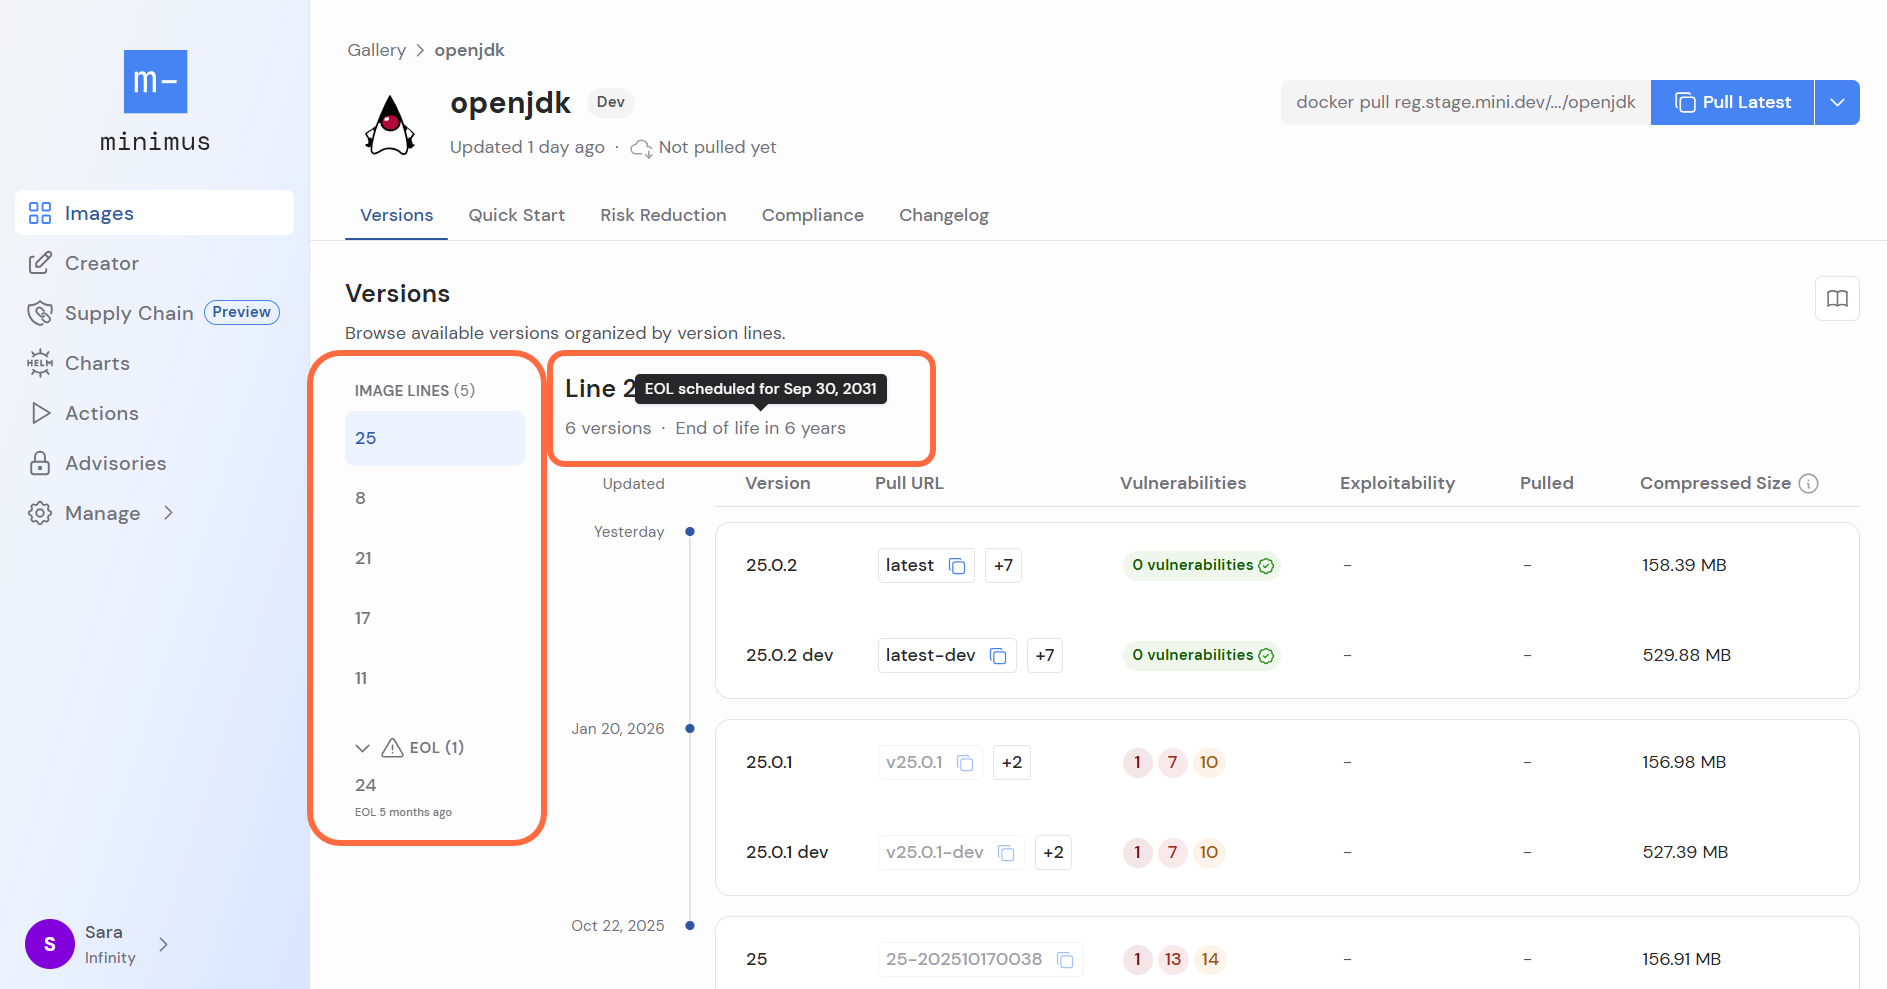Click End of life in 6 years text
The width and height of the screenshot is (1887, 989).
pyautogui.click(x=760, y=429)
